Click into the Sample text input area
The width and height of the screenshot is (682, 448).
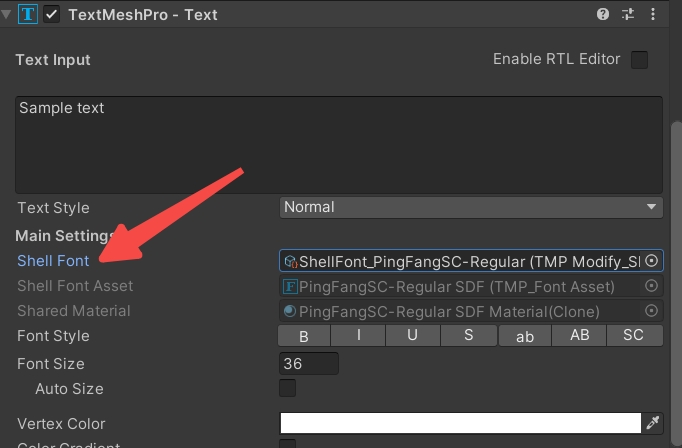click(x=338, y=145)
